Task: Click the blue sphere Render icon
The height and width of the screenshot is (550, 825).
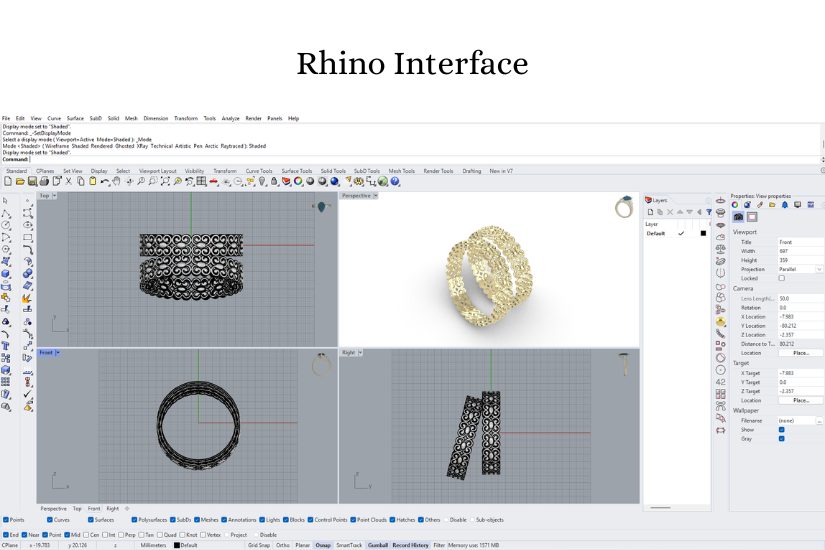Action: tap(335, 181)
